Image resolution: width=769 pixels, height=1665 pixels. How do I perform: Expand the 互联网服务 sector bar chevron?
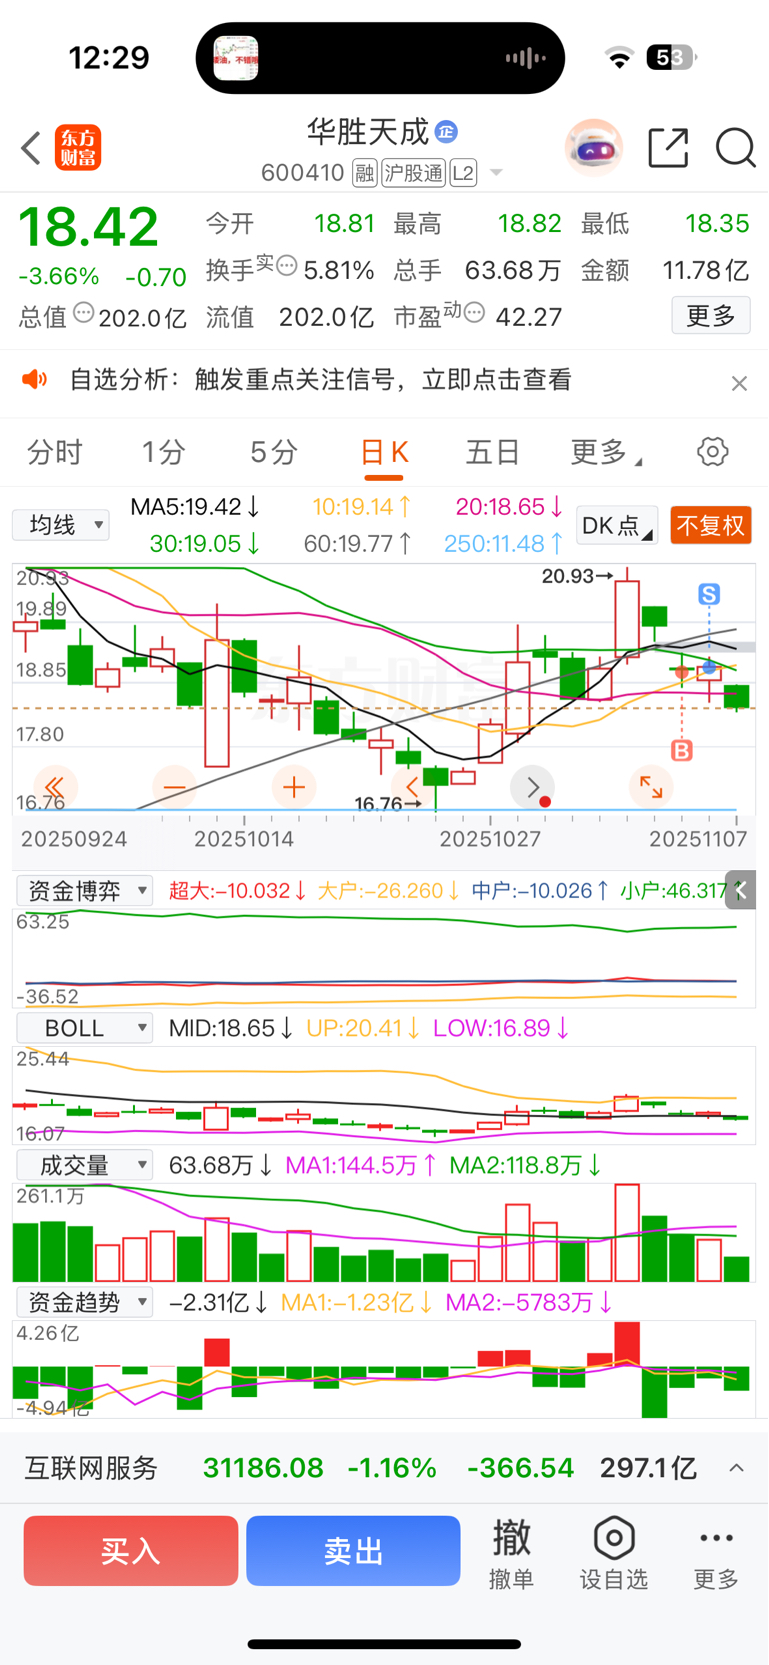[737, 1468]
